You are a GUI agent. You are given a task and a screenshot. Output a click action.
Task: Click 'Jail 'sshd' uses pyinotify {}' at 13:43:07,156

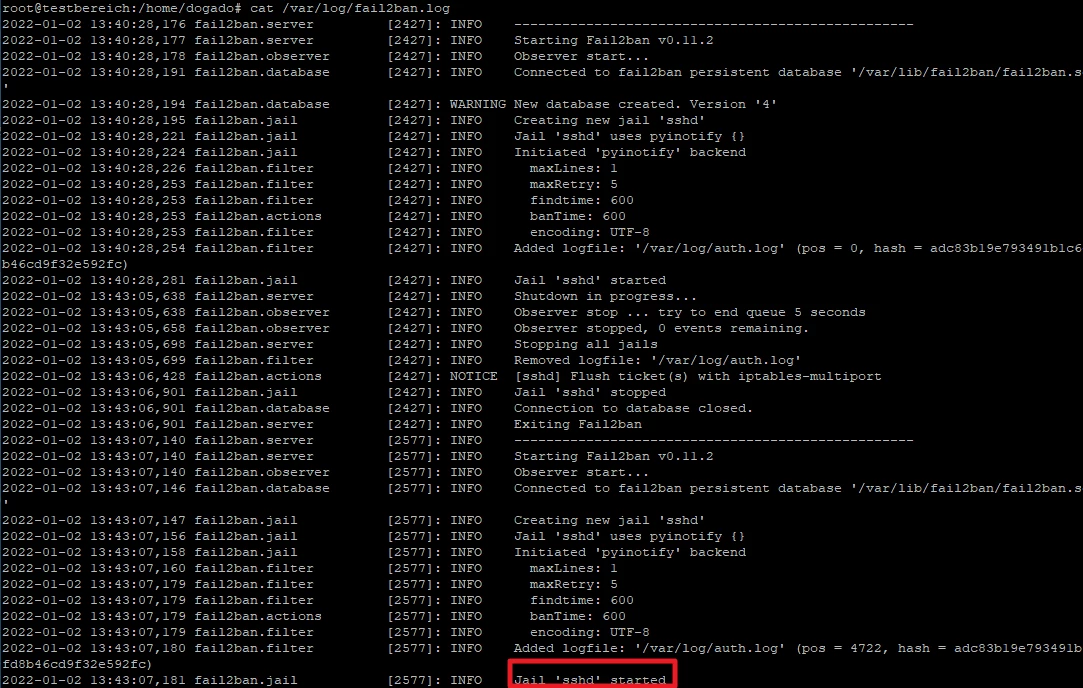629,536
